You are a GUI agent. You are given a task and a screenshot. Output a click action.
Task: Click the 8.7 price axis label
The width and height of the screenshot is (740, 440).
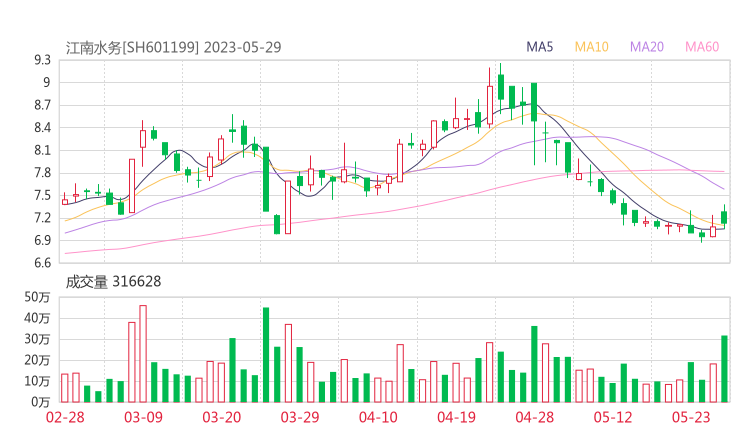tap(42, 105)
